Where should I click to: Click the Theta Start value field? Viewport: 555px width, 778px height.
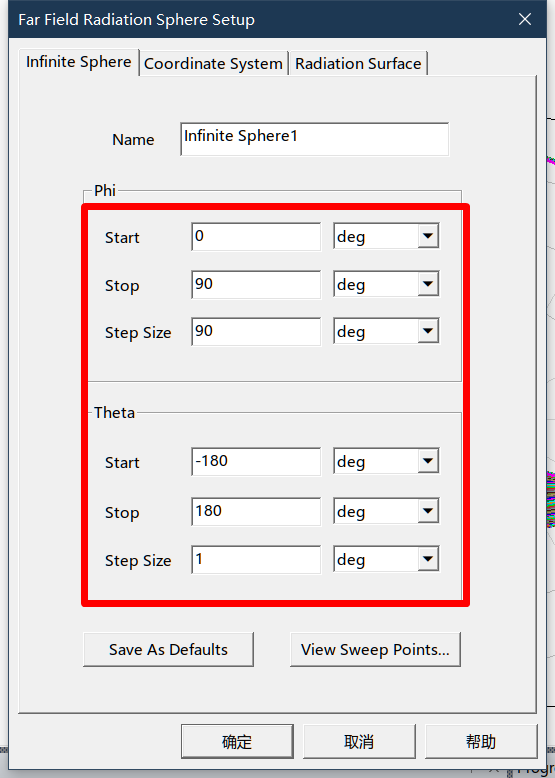[x=256, y=462]
